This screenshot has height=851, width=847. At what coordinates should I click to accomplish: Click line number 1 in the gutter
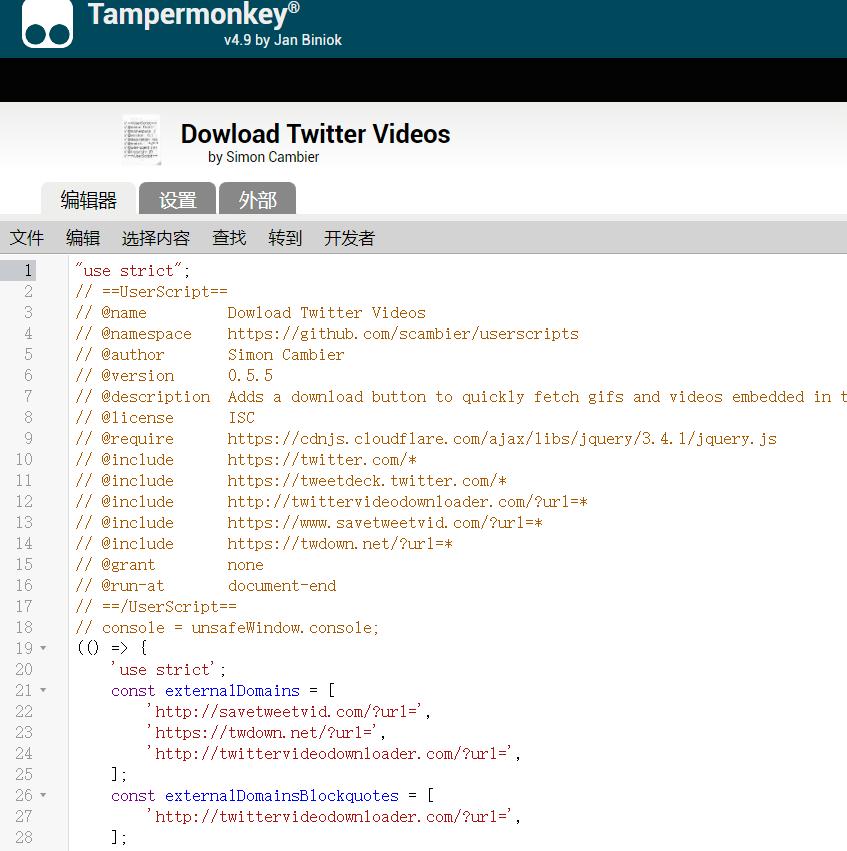[28, 271]
